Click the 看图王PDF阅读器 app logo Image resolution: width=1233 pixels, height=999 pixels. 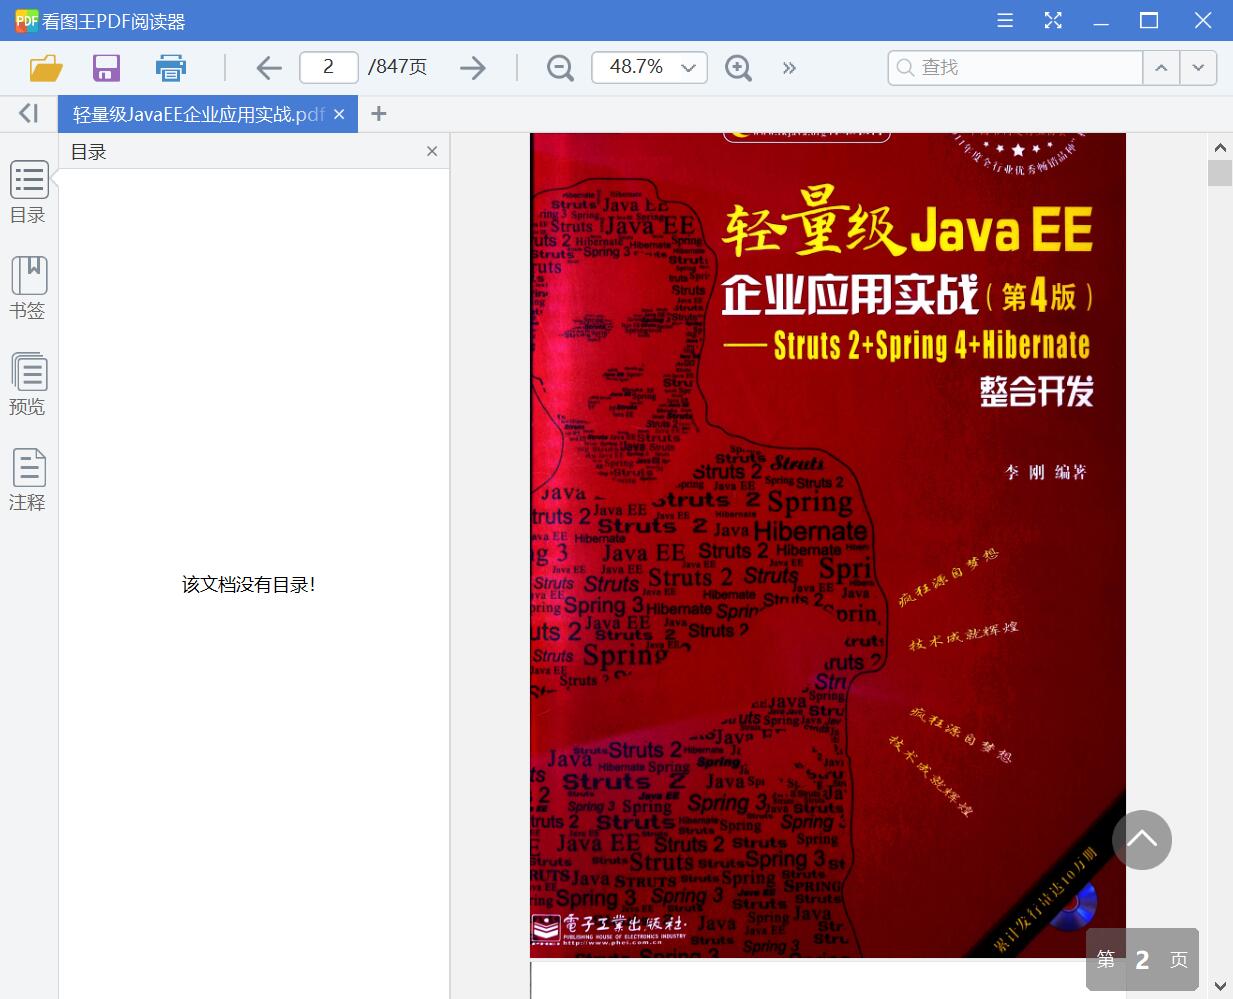click(x=26, y=20)
